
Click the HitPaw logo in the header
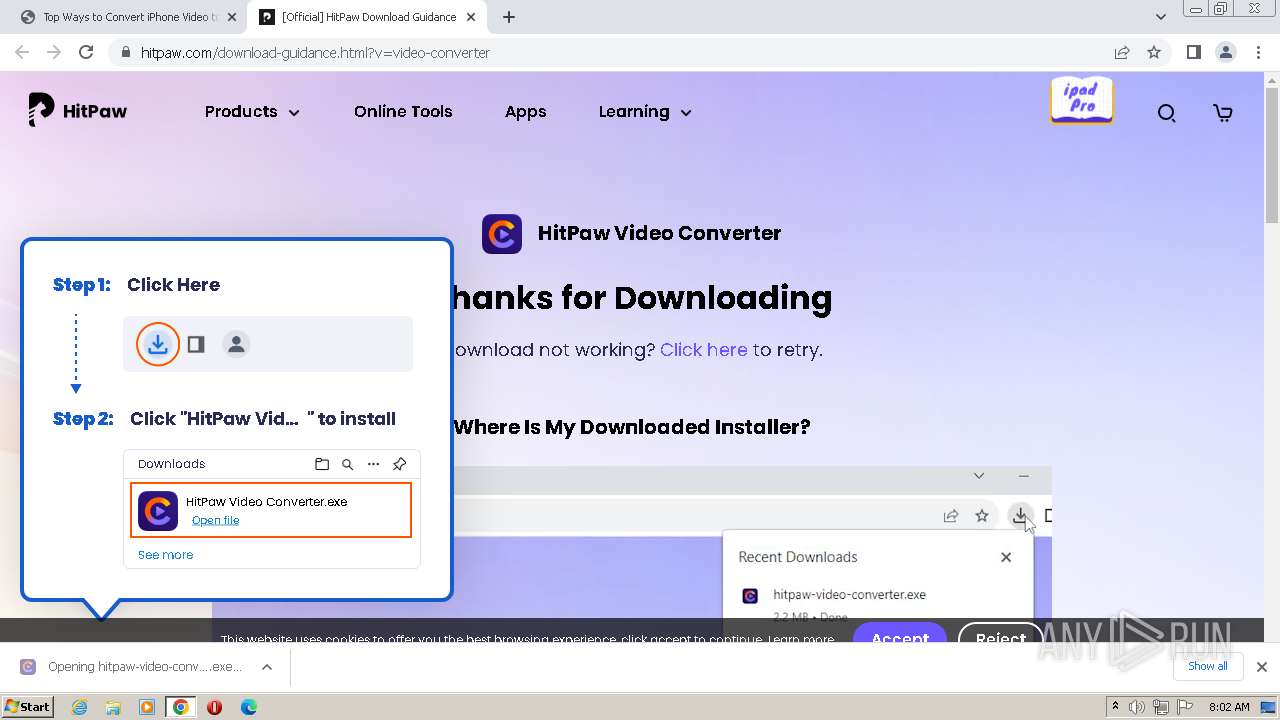[78, 111]
